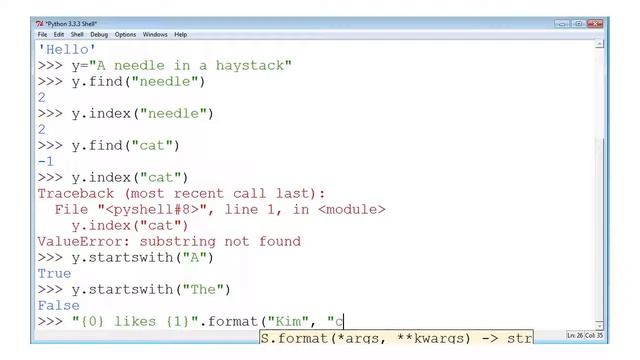Open the Help menu
The height and width of the screenshot is (360, 640).
pos(180,35)
